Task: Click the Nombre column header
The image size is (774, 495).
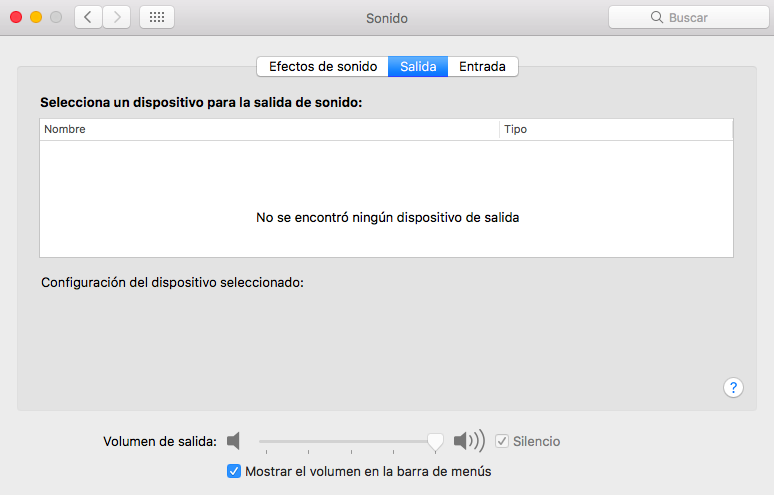Action: 269,130
